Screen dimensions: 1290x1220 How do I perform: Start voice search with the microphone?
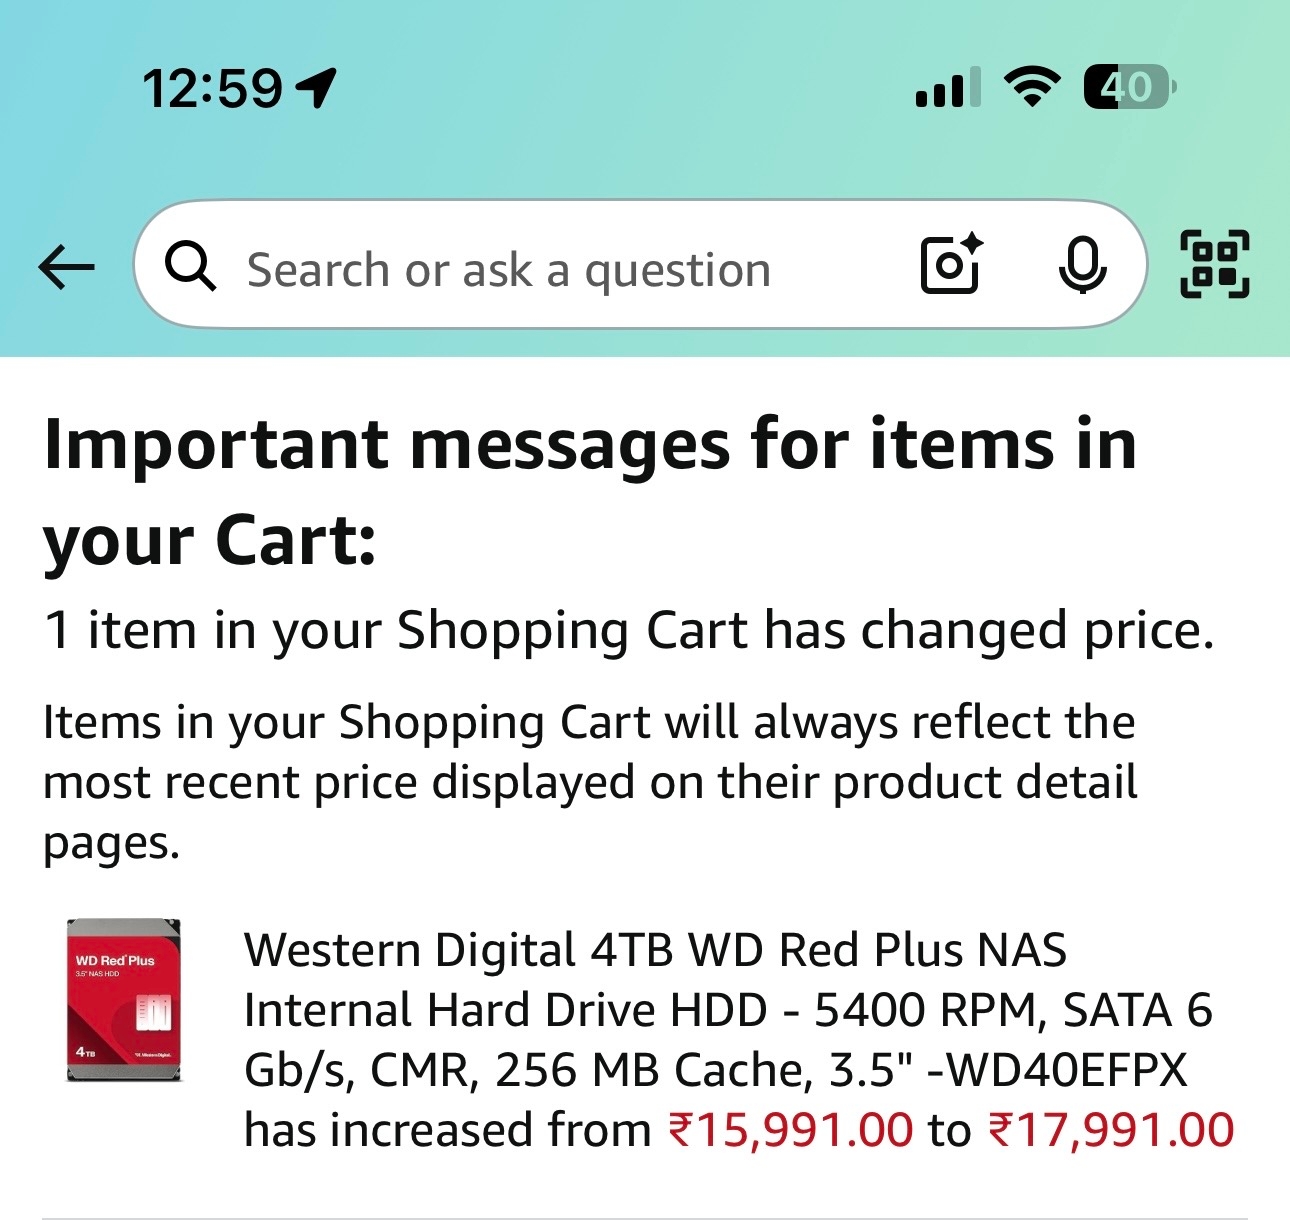[1082, 265]
